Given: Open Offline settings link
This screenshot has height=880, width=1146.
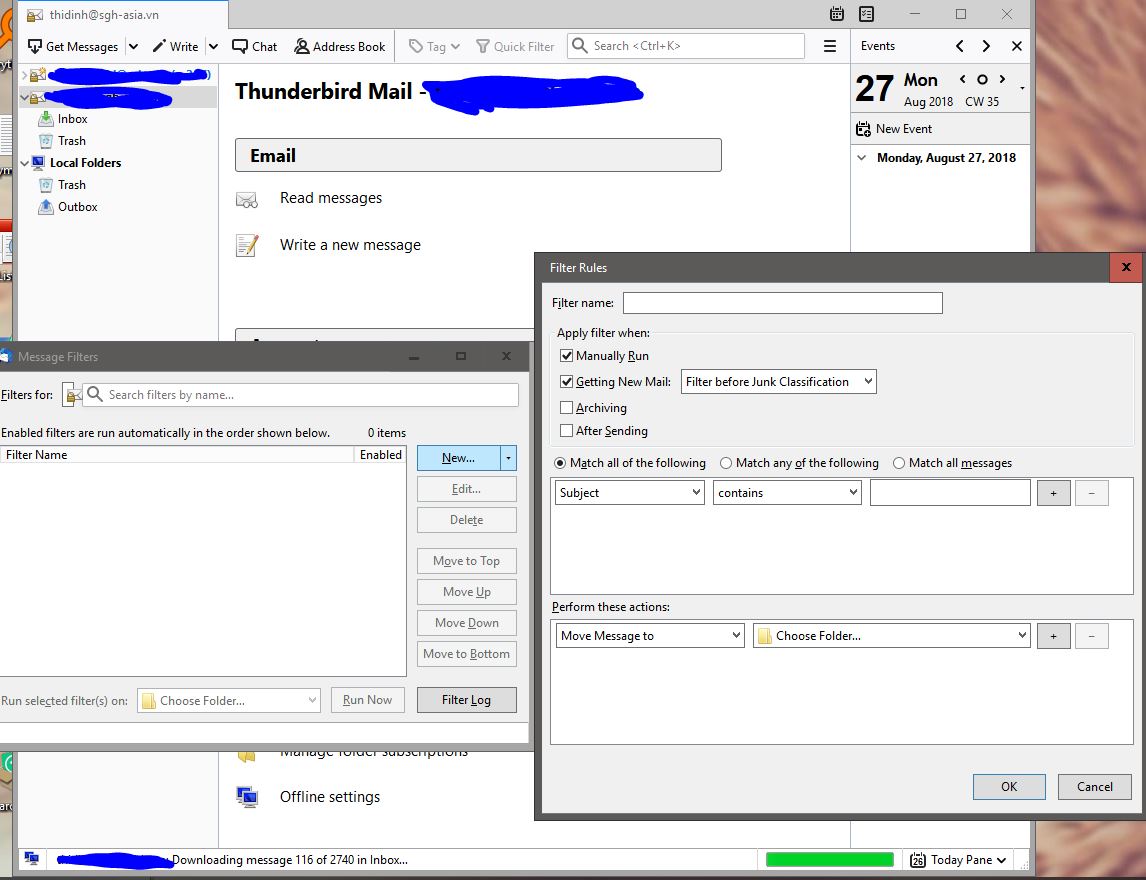Looking at the screenshot, I should tap(330, 797).
